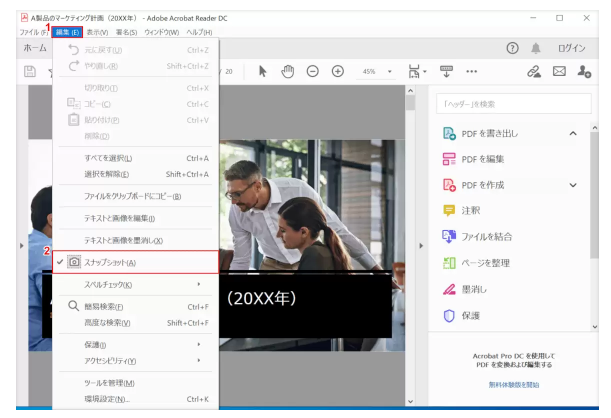This screenshot has width=611, height=418.
Task: Click the zoom out minus icon
Action: click(x=312, y=72)
